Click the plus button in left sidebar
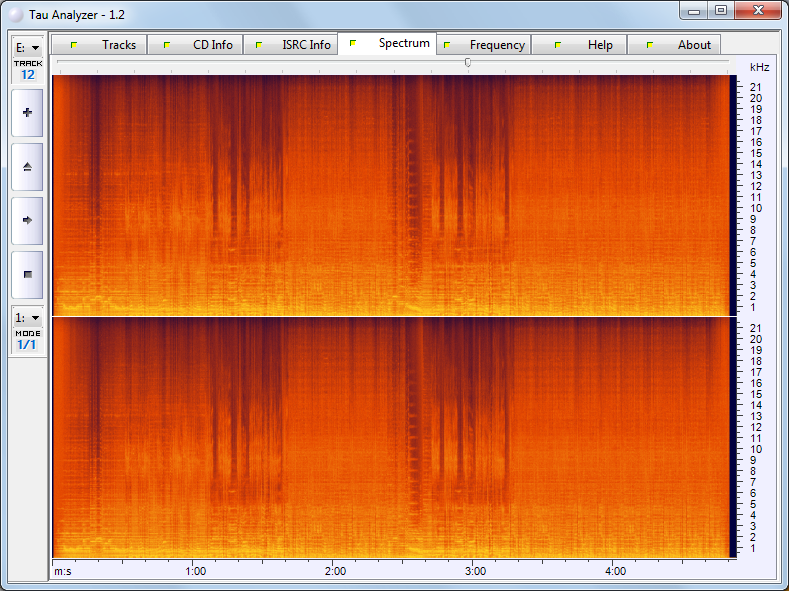 point(27,113)
